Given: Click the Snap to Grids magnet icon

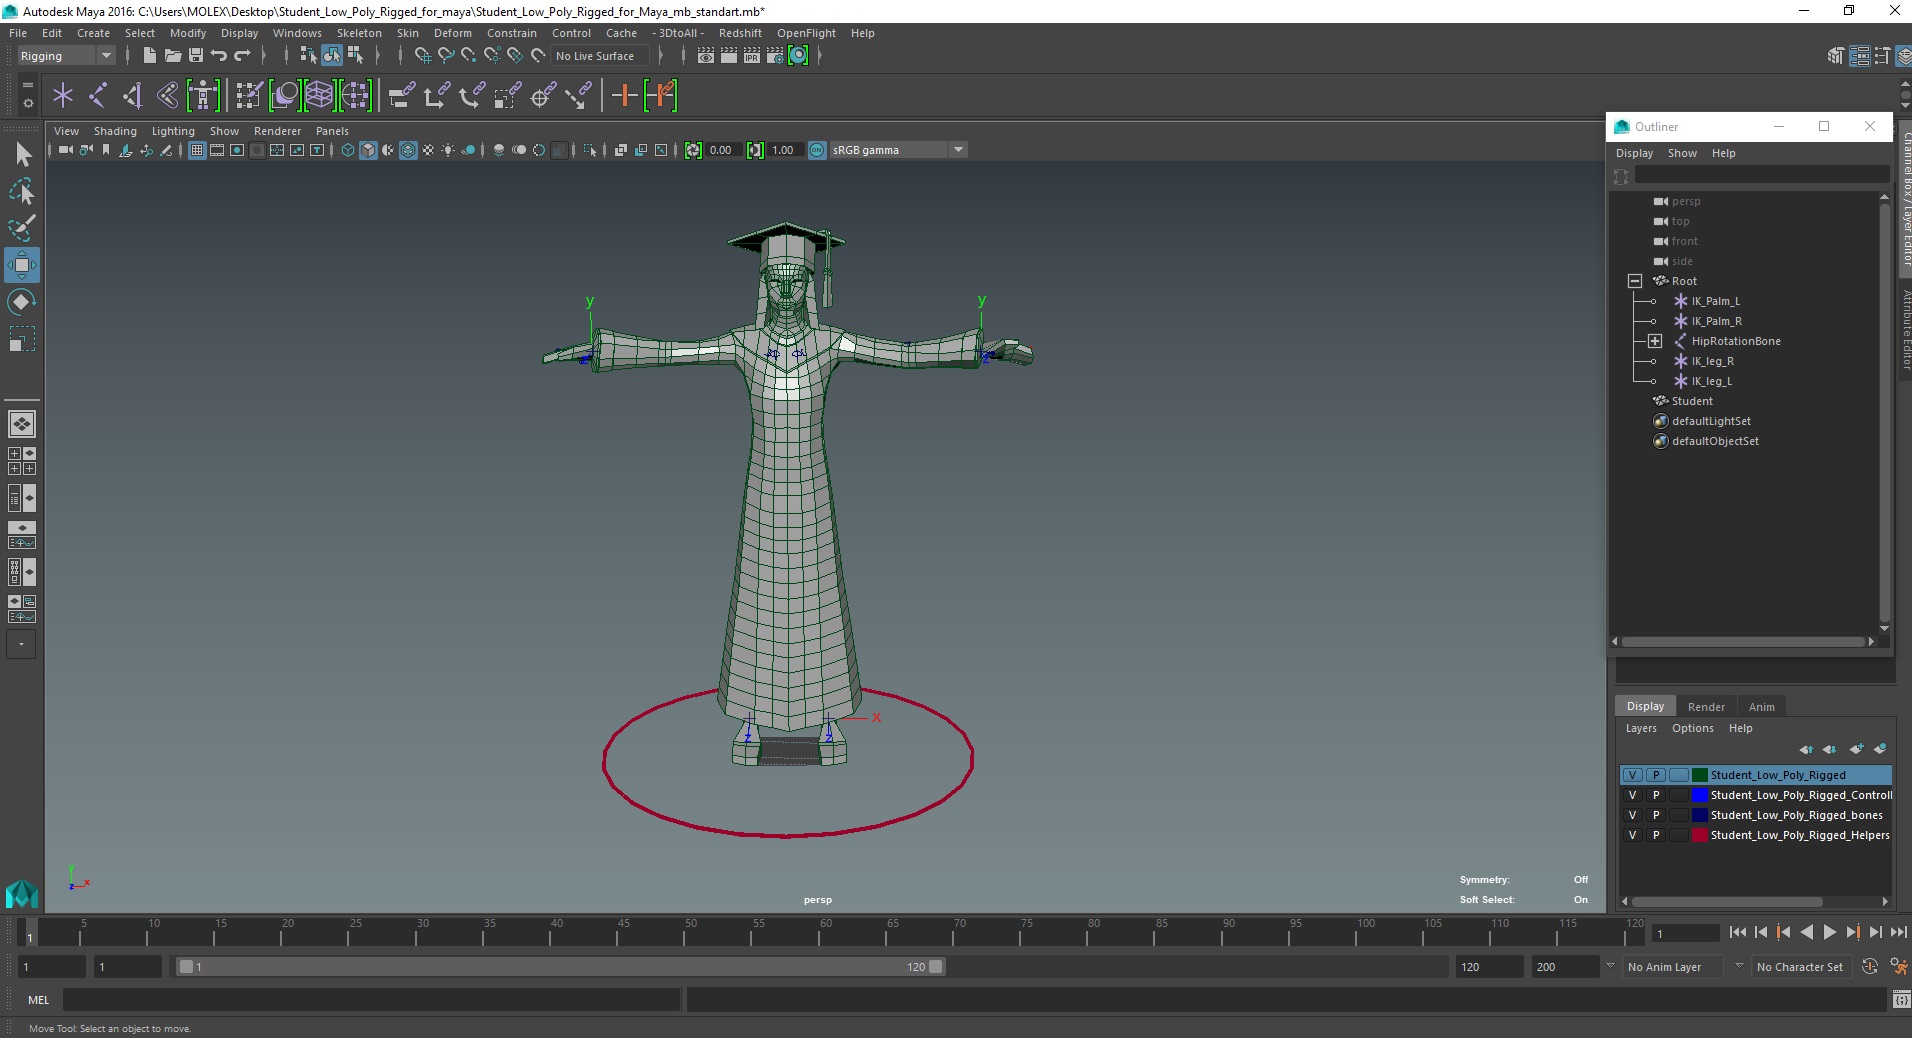Looking at the screenshot, I should [x=423, y=56].
